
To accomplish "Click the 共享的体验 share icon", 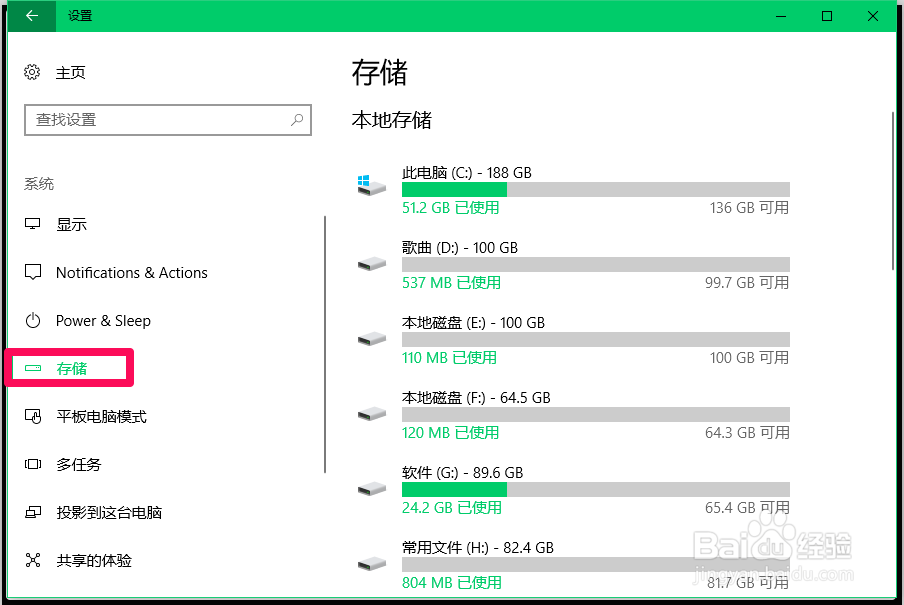I will pos(33,560).
